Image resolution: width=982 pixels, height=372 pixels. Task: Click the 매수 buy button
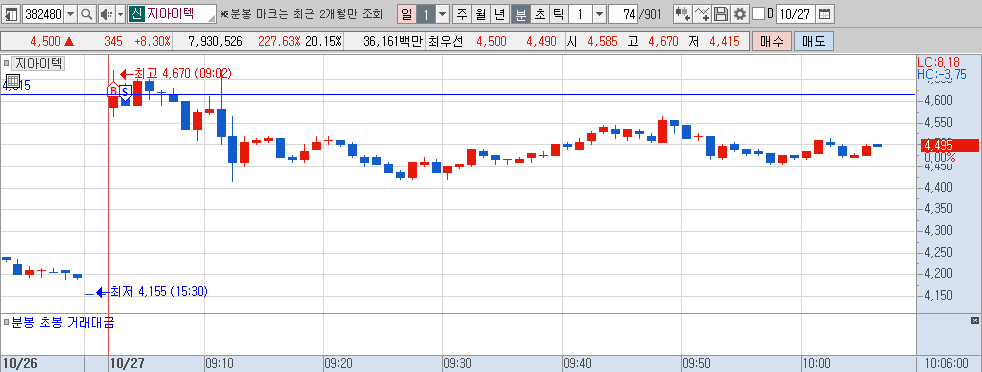point(772,42)
